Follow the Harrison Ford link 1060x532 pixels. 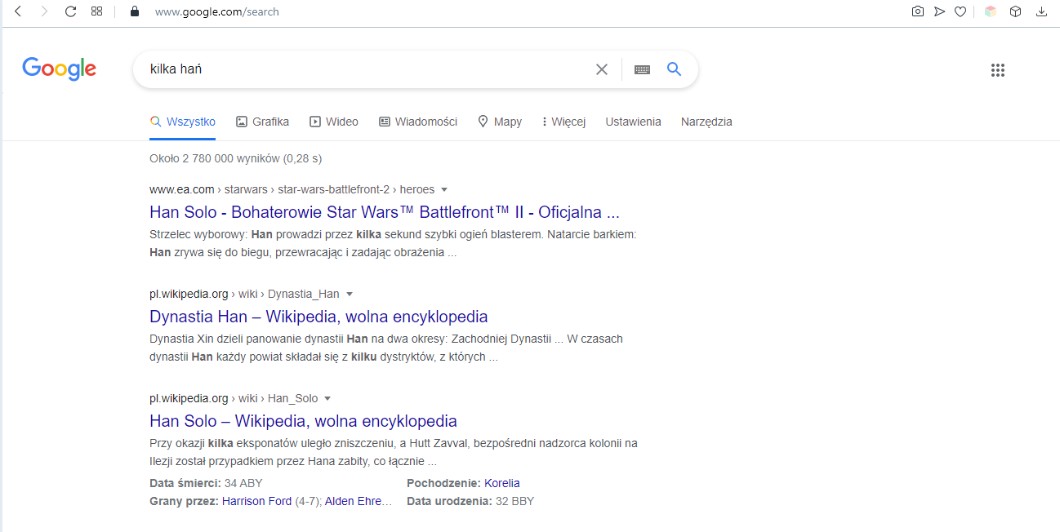pyautogui.click(x=256, y=501)
